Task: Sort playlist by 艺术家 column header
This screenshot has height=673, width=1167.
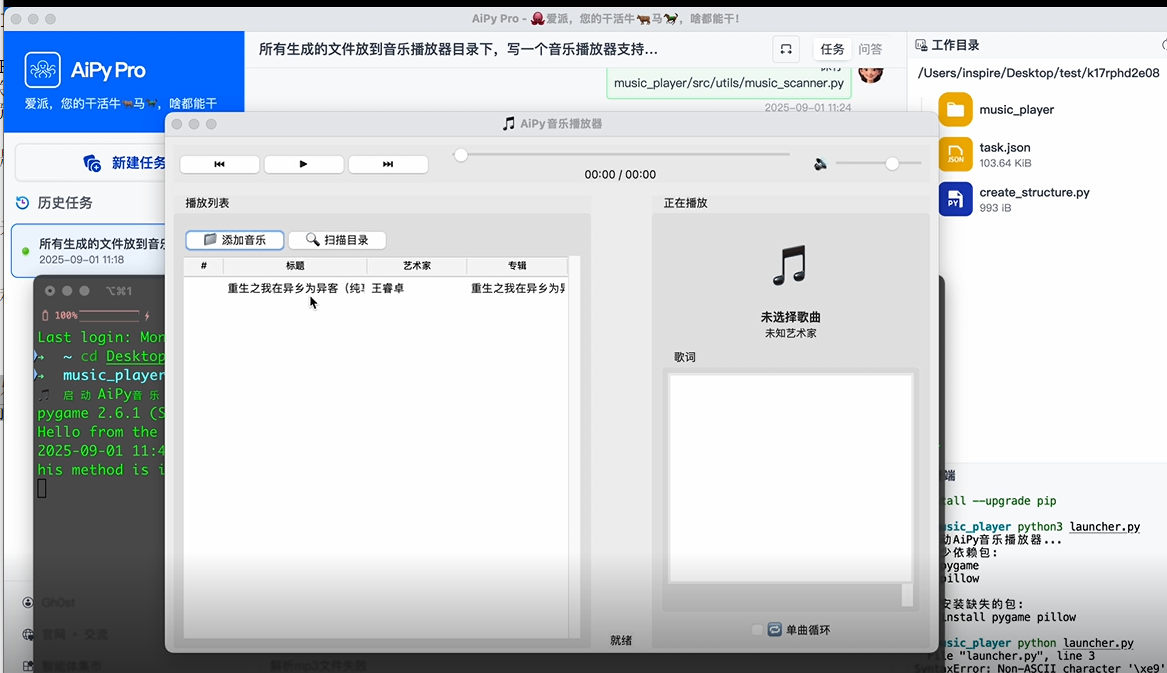Action: pos(417,266)
